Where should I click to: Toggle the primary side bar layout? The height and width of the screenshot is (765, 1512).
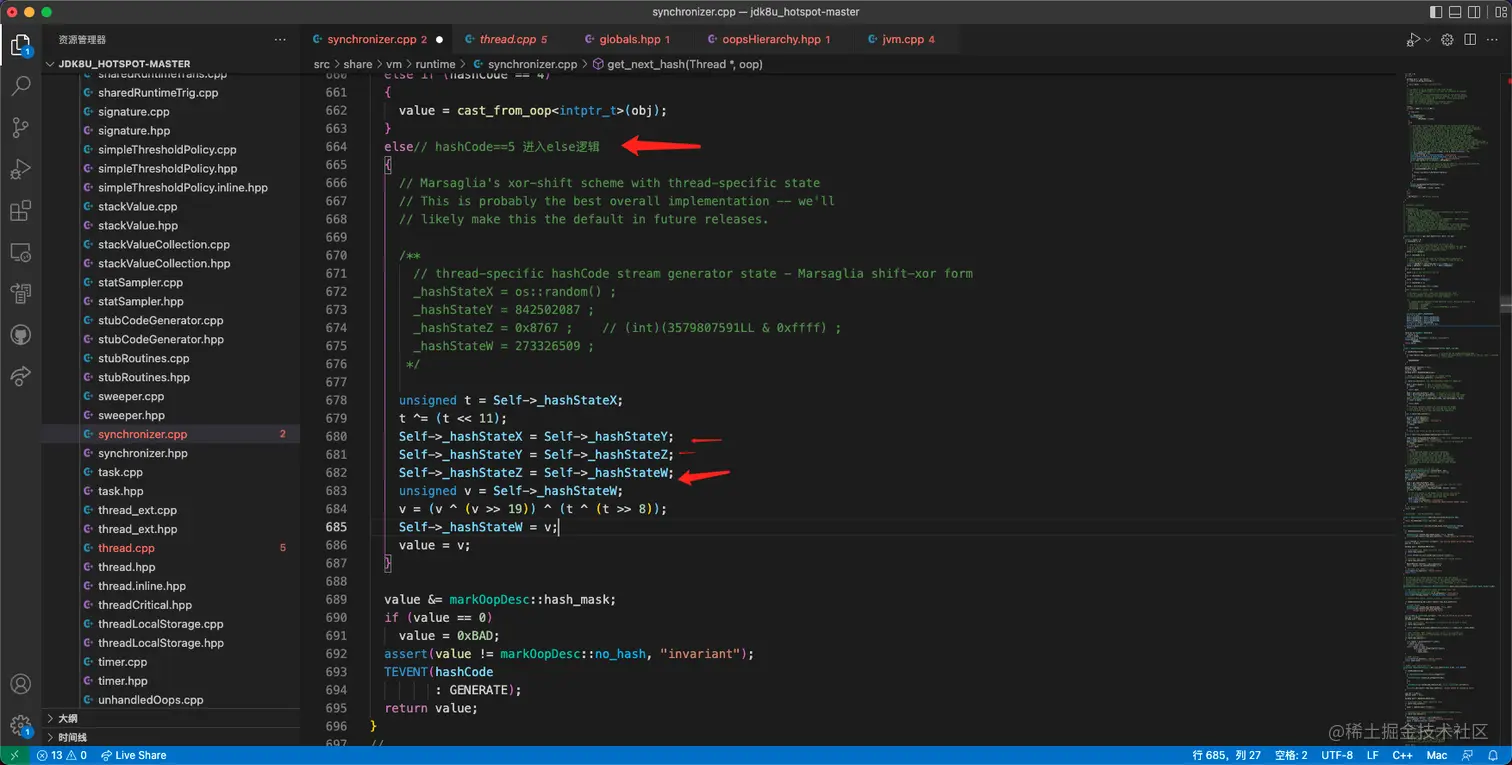pyautogui.click(x=1436, y=12)
